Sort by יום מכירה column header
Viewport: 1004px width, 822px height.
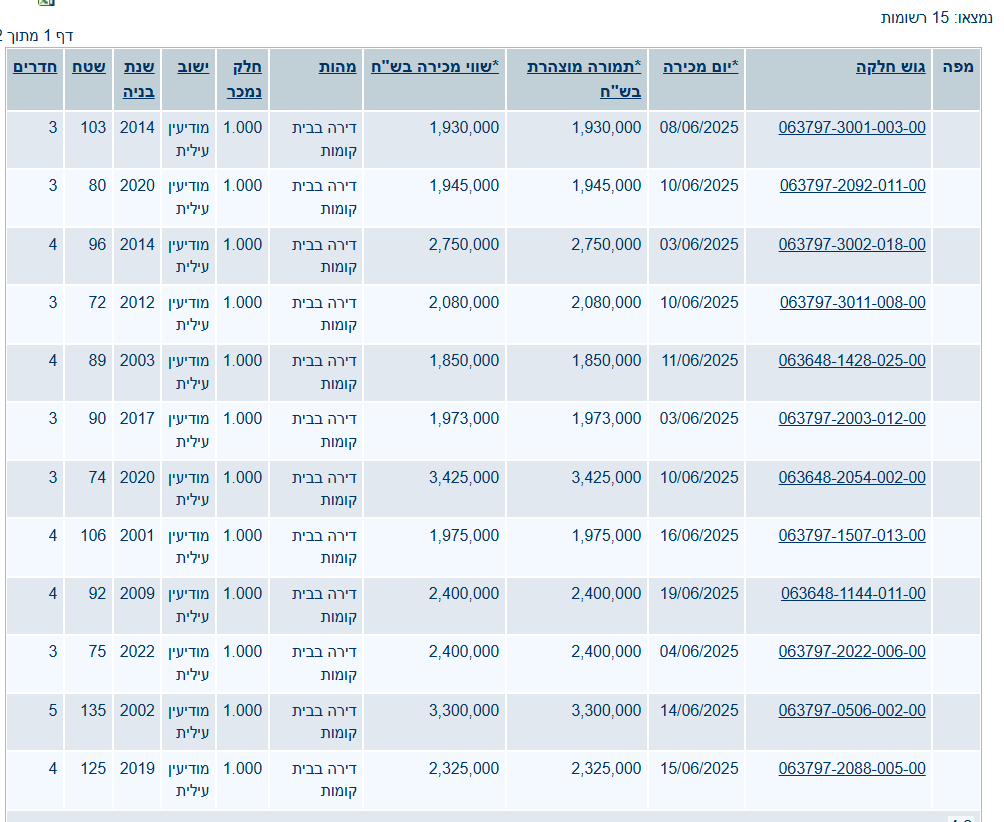click(x=700, y=67)
